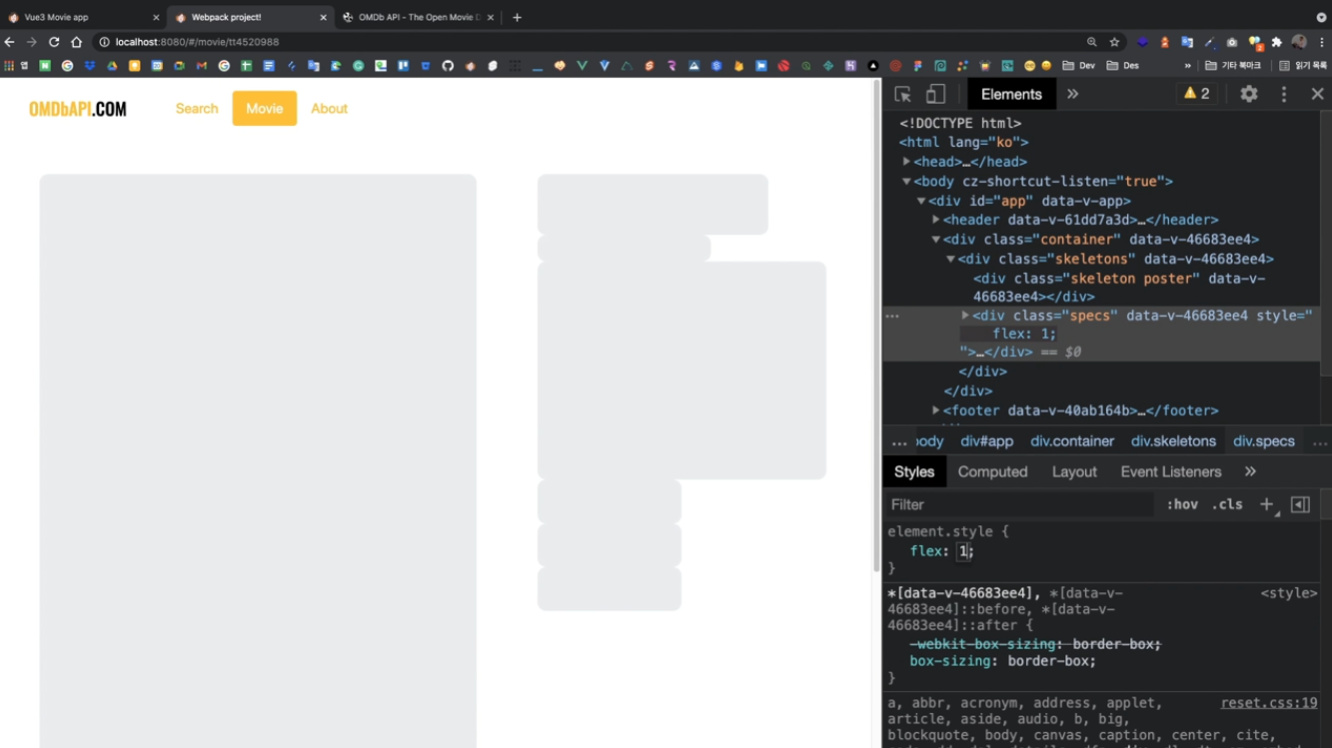The image size is (1332, 748).
Task: Show more DevTools panels via double chevron
Action: click(x=1073, y=94)
